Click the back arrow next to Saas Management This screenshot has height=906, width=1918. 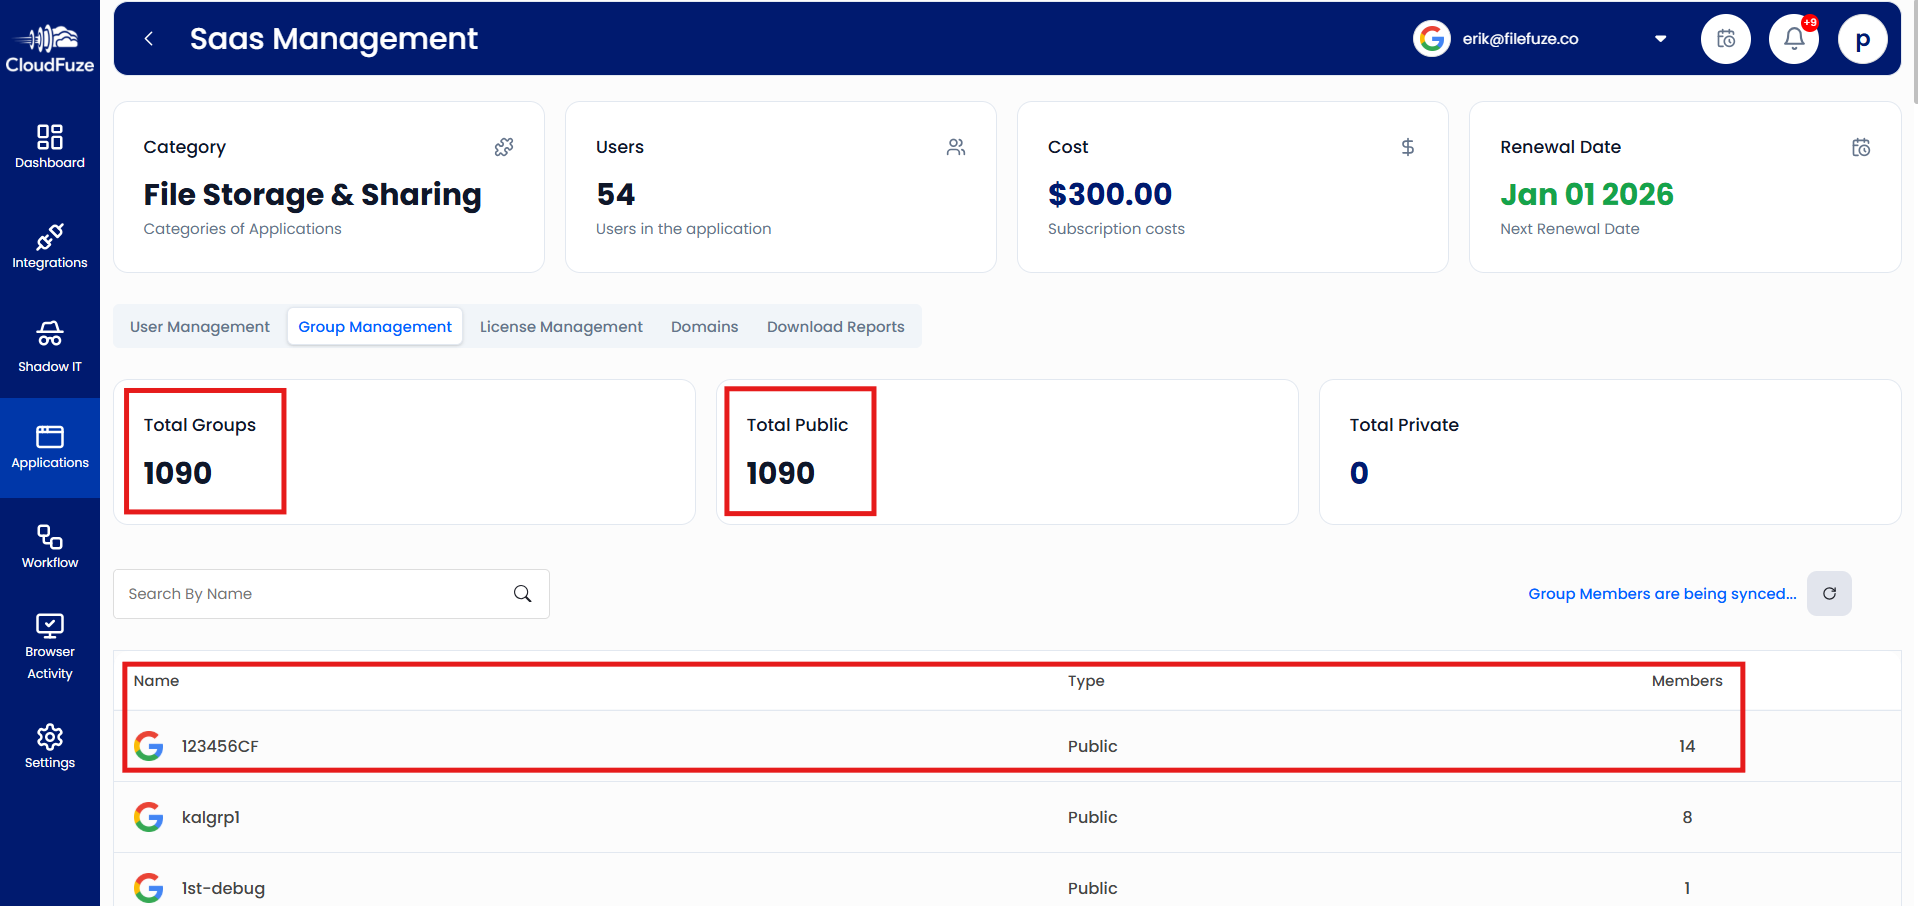click(x=148, y=38)
